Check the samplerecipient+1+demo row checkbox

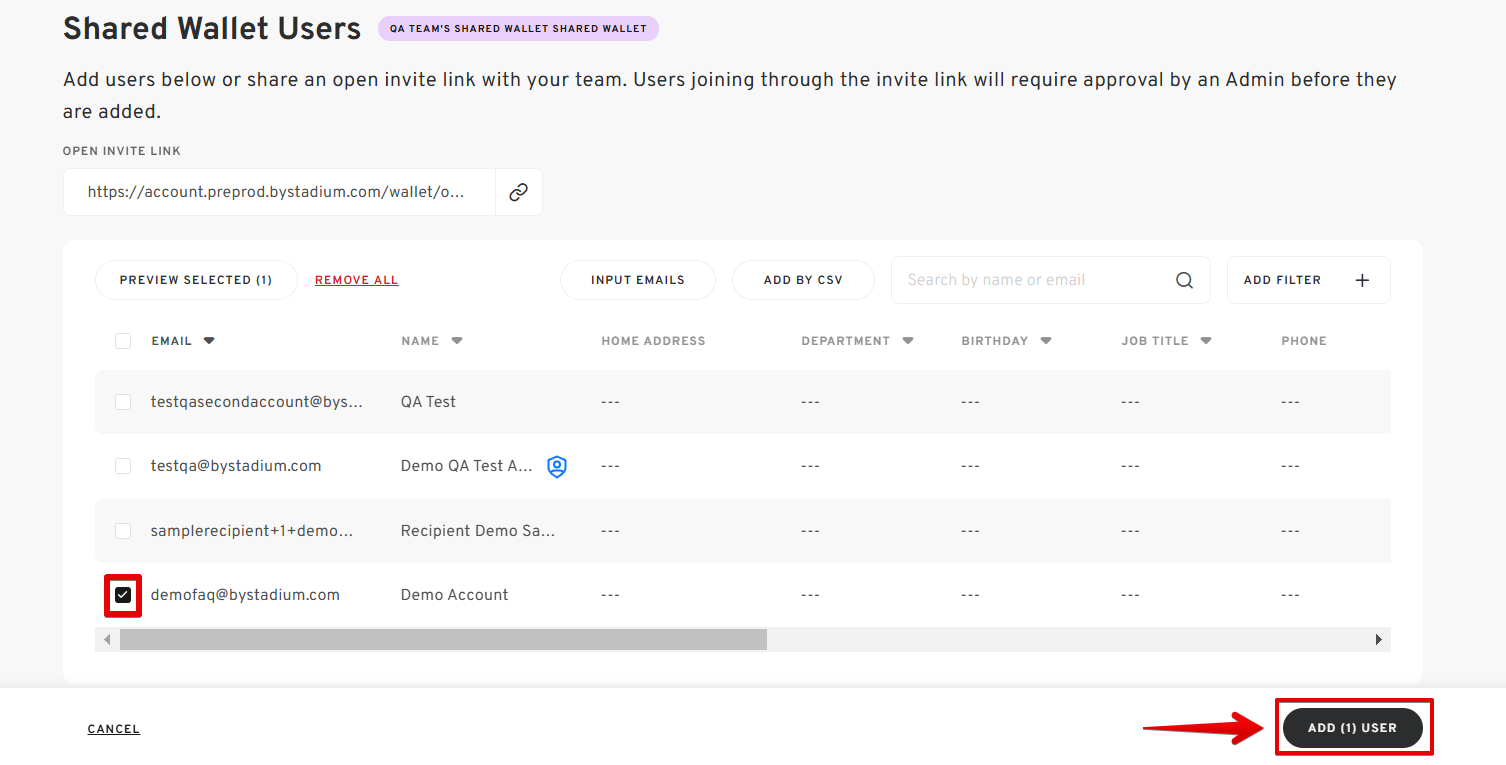[x=123, y=531]
